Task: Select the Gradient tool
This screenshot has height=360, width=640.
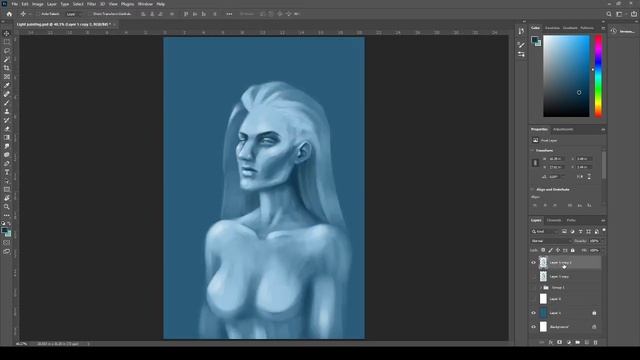Action: (x=7, y=138)
